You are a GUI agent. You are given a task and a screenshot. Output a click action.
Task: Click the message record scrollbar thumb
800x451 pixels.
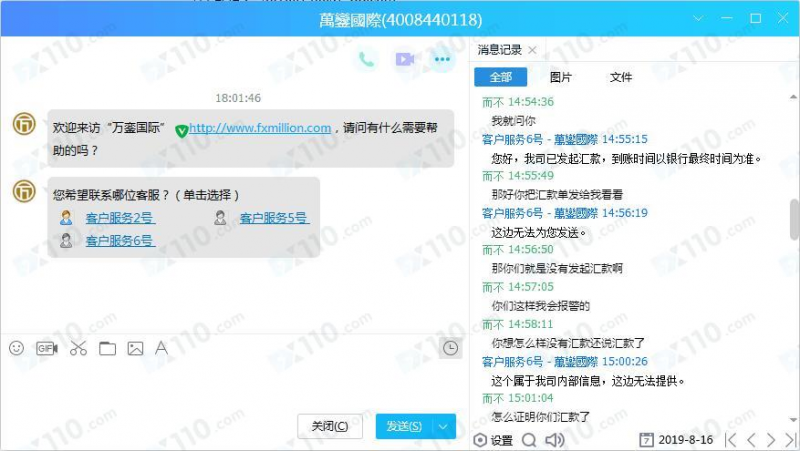(x=794, y=218)
